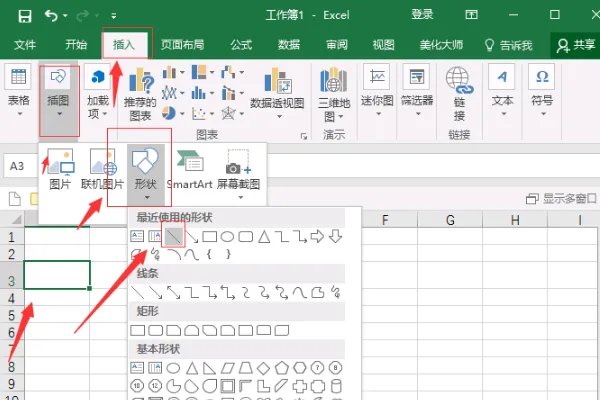Open the 表格 dropdown button
Image resolution: width=600 pixels, height=400 pixels.
click(x=18, y=92)
